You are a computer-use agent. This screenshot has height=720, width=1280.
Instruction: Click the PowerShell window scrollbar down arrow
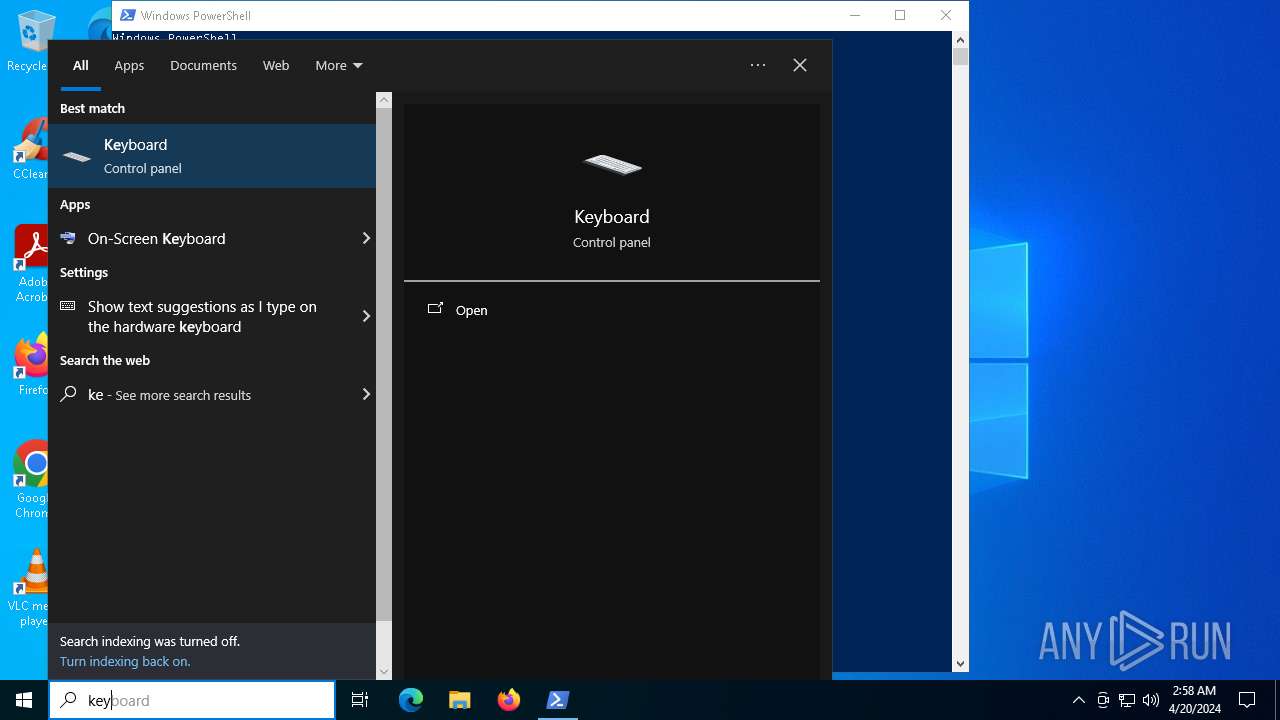pyautogui.click(x=961, y=664)
